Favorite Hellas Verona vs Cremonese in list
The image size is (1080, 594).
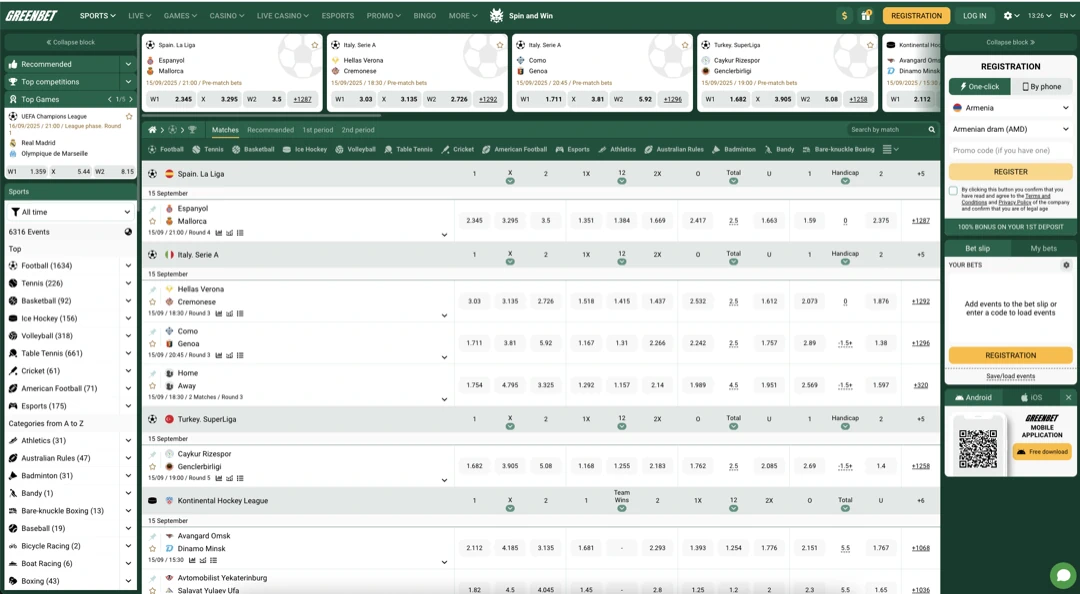tap(152, 302)
